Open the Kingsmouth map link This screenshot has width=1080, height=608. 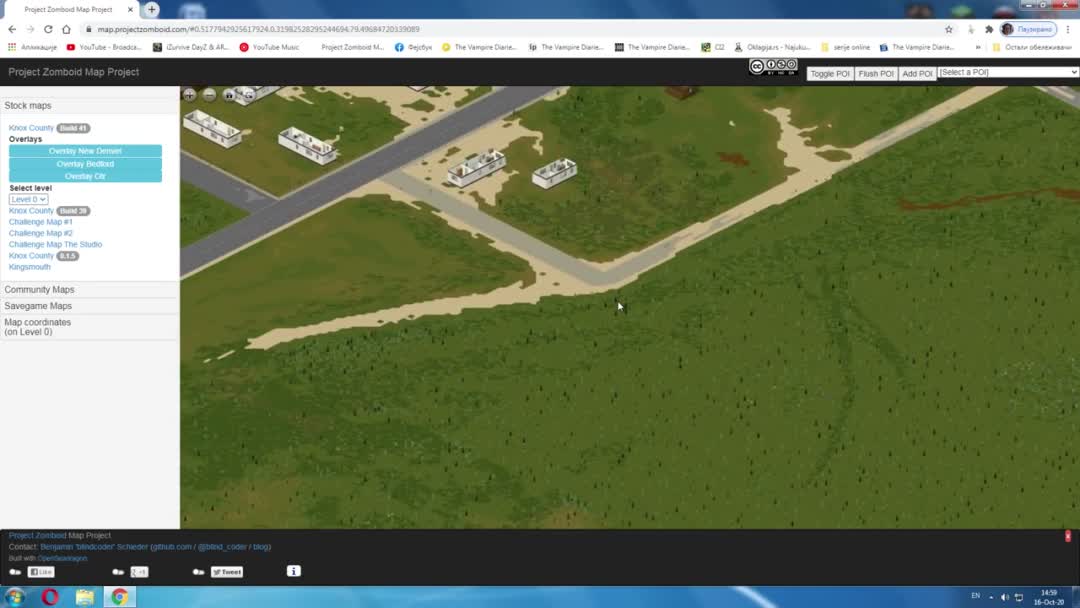[x=30, y=267]
